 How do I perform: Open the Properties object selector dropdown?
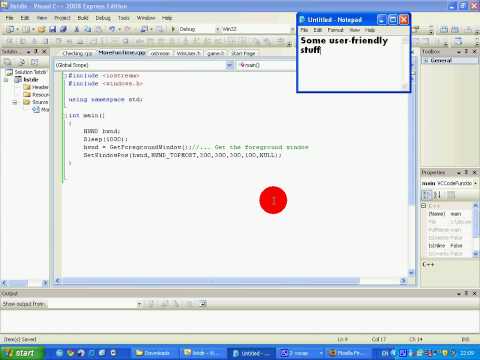[x=475, y=183]
